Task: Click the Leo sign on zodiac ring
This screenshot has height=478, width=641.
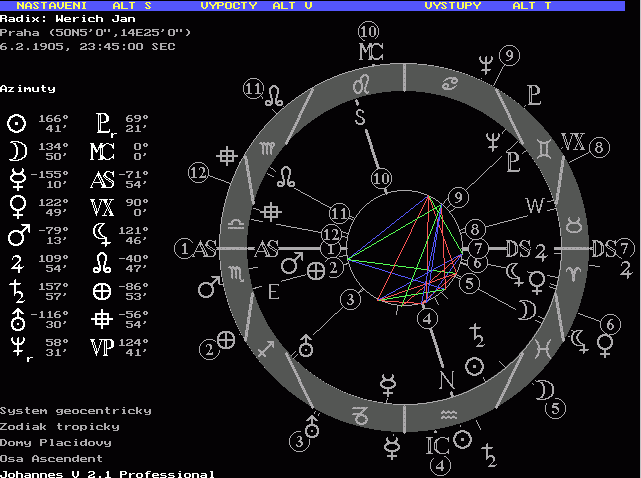Action: click(x=361, y=85)
